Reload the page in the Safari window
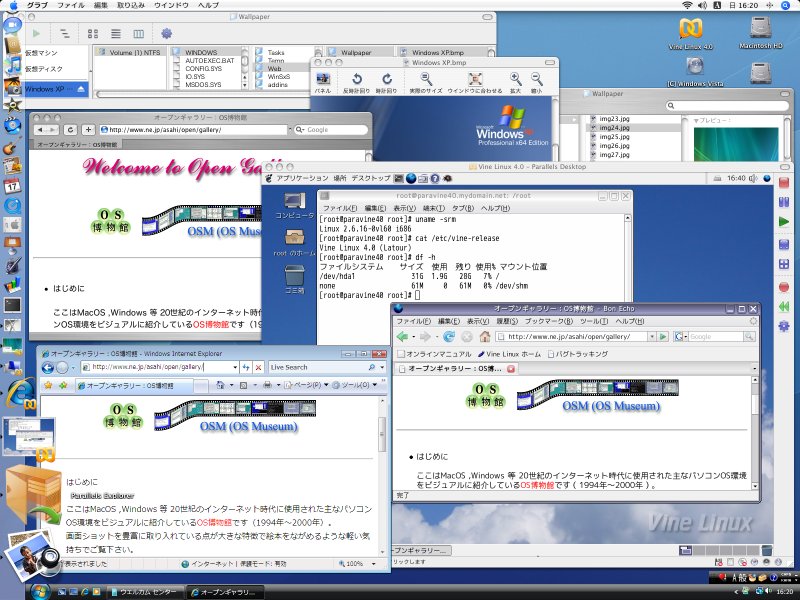Viewport: 800px width, 600px height. click(70, 130)
